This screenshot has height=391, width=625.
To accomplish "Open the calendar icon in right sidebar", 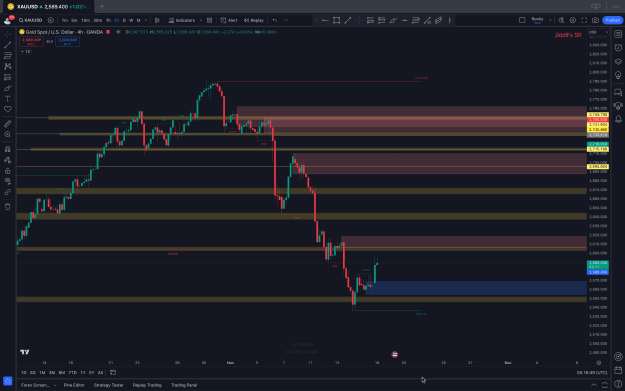I will tap(618, 370).
